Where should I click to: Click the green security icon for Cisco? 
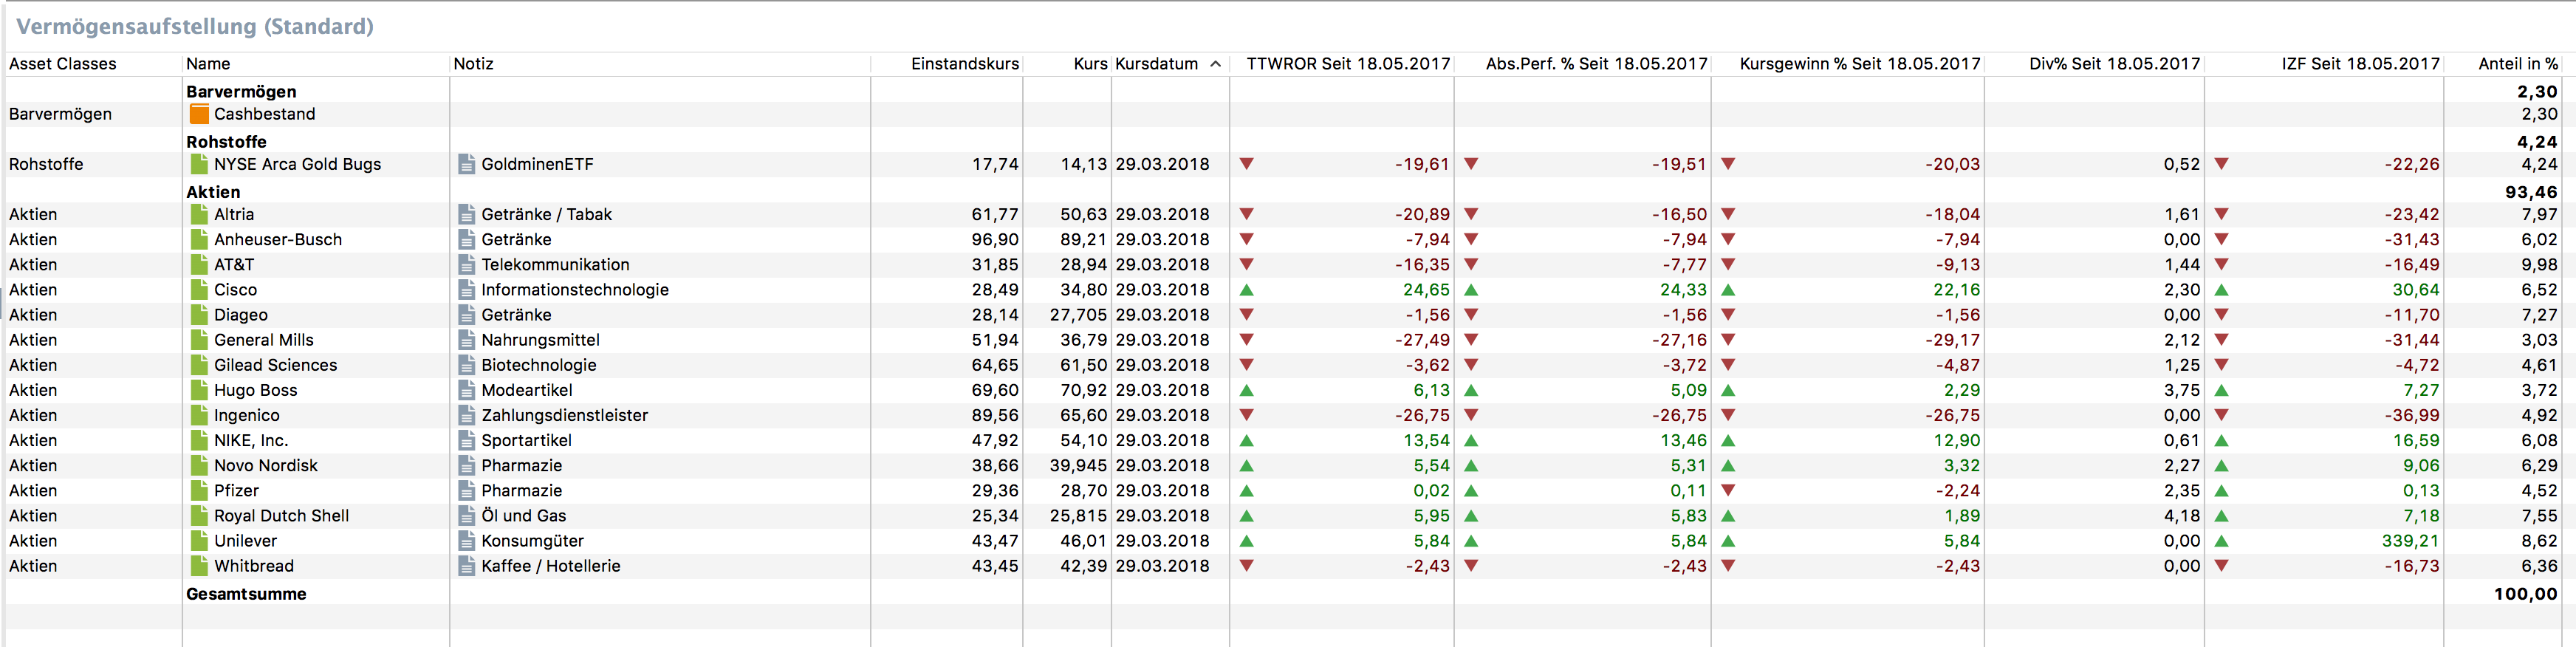pos(199,290)
